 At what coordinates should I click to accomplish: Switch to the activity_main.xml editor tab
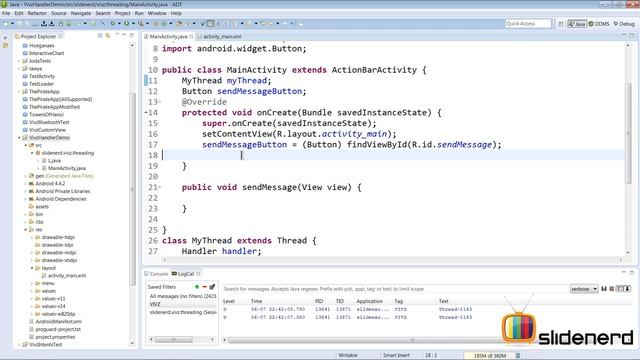click(219, 36)
